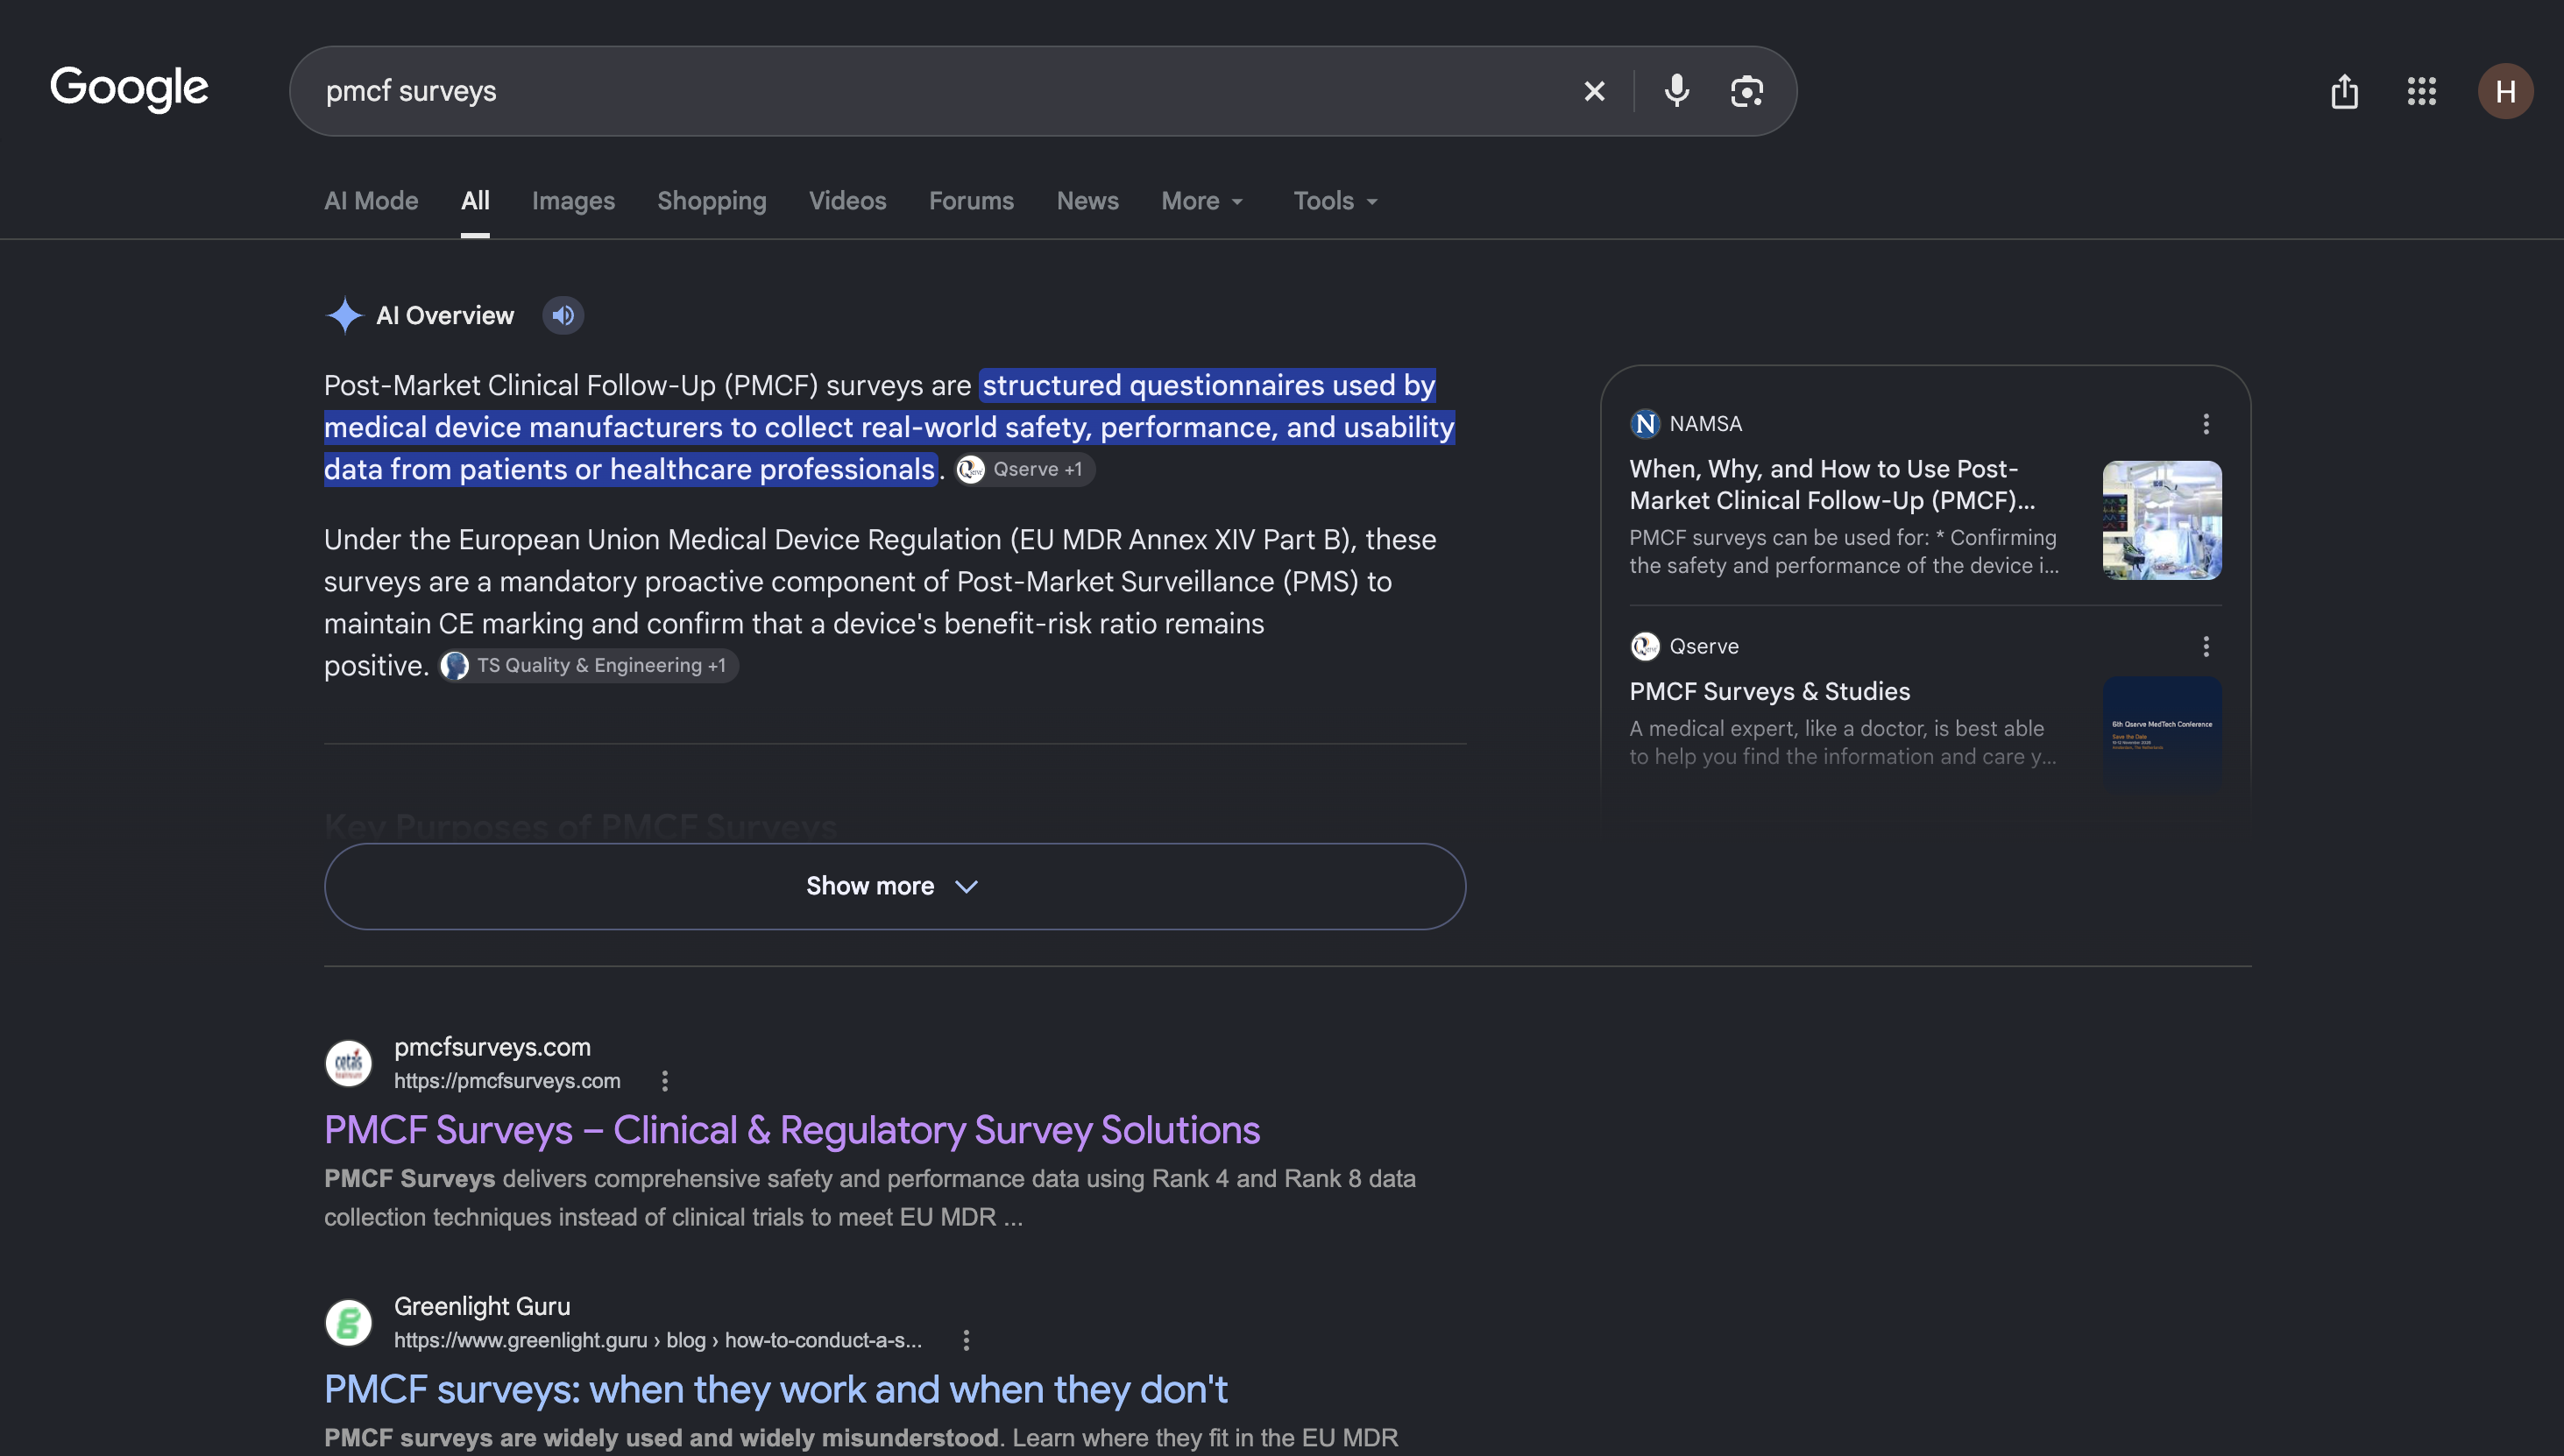Select the All results tab
Viewport: 2564px width, 1456px height.
click(475, 201)
